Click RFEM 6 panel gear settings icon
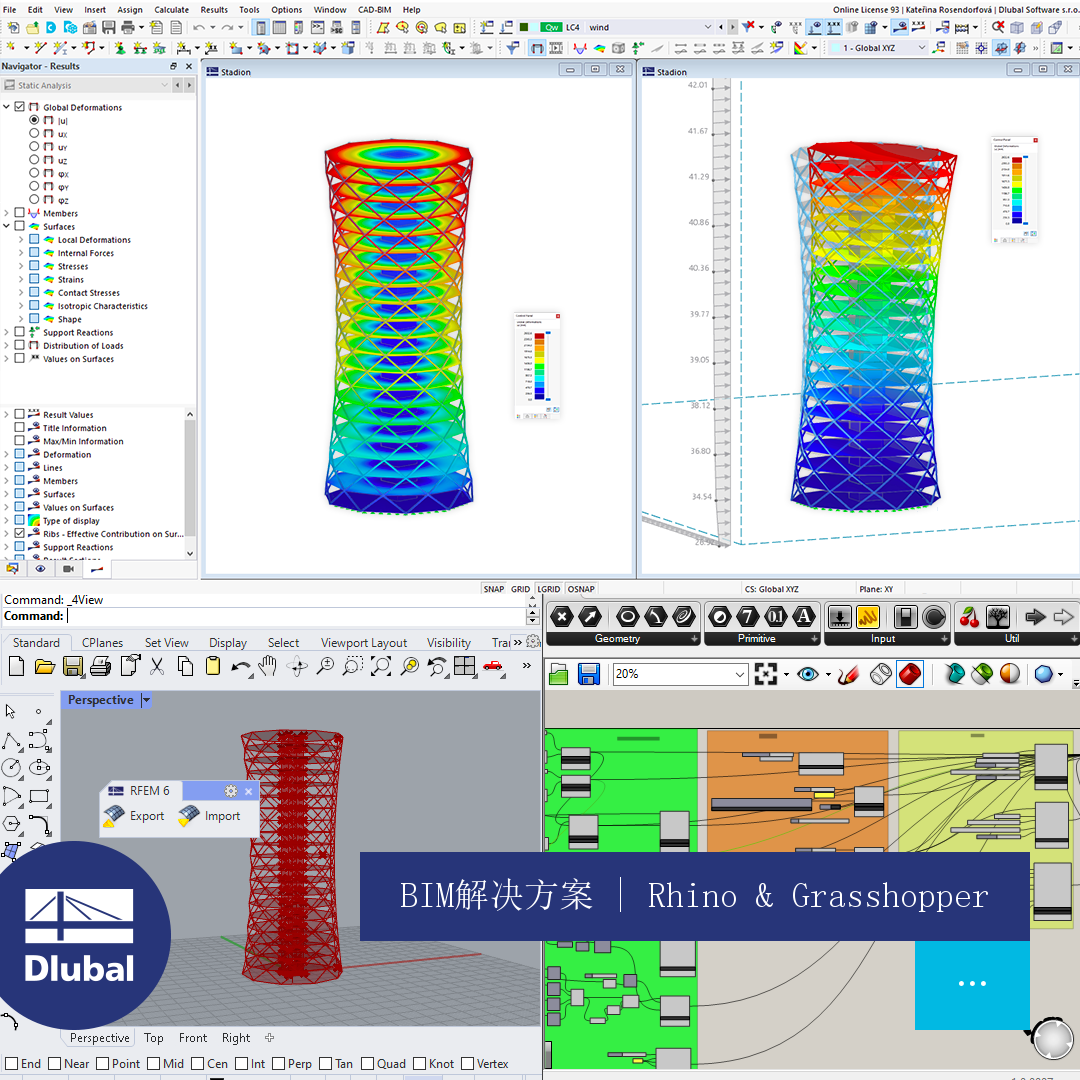1080x1080 pixels. (231, 791)
